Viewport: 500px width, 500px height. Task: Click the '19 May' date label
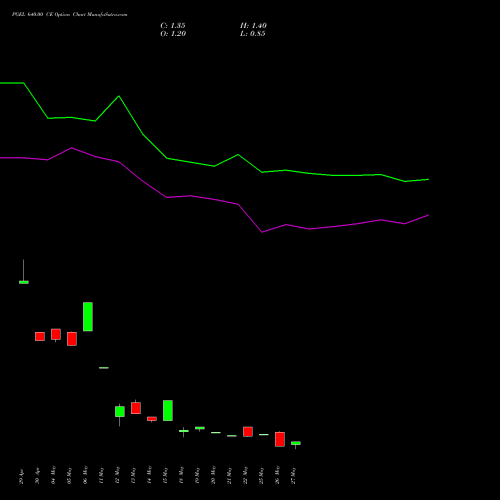click(x=197, y=475)
